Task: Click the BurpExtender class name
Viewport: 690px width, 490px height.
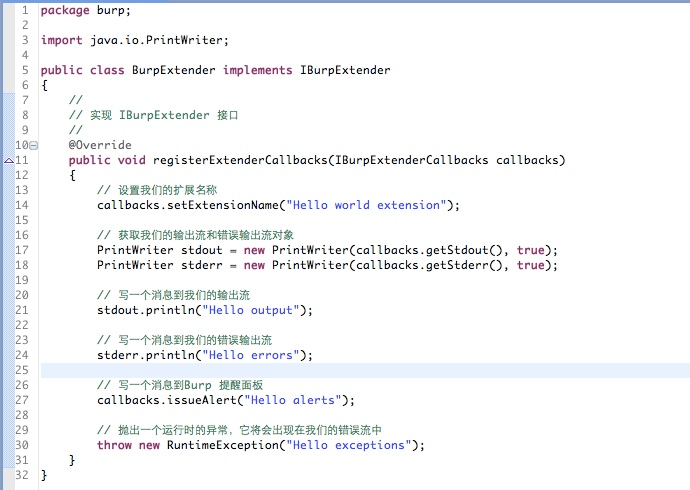Action: coord(174,70)
